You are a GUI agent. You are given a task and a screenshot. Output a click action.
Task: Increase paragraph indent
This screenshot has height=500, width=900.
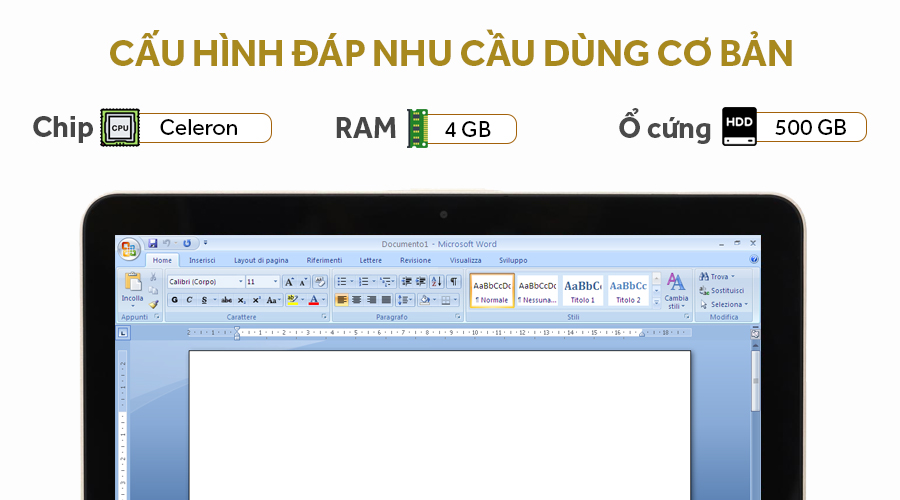point(421,281)
